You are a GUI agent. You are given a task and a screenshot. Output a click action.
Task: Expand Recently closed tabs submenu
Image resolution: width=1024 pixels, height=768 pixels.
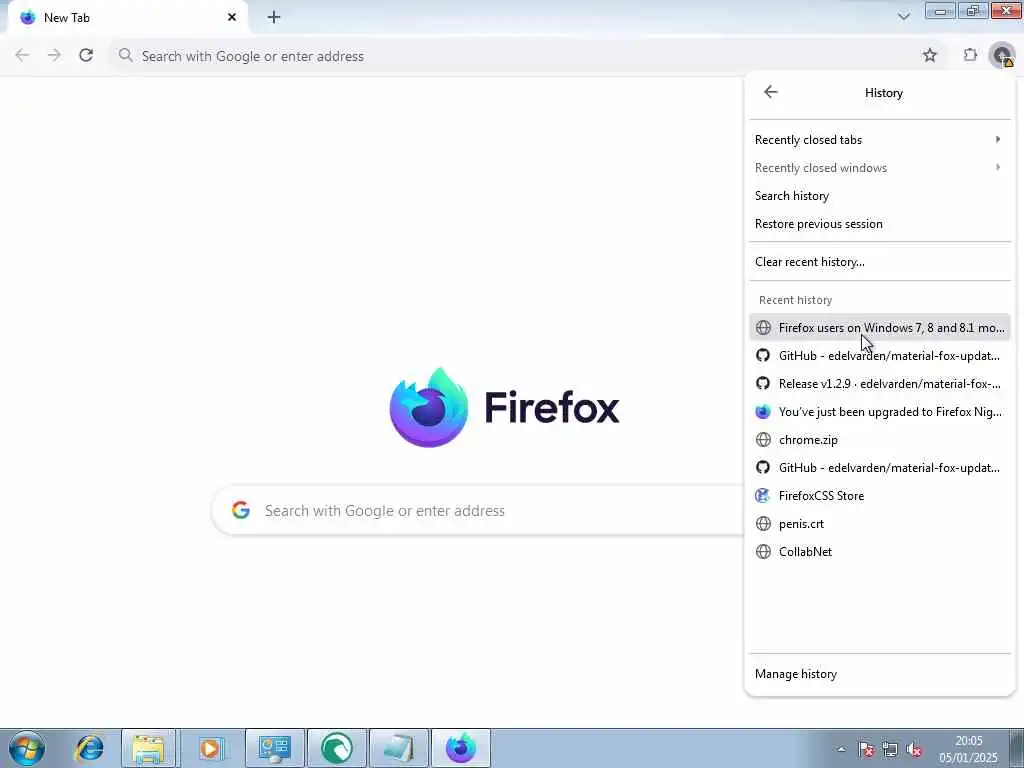[880, 140]
